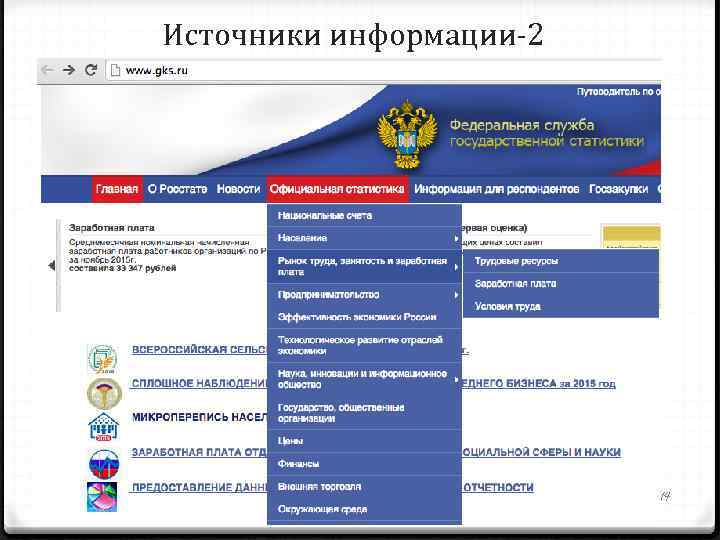Viewport: 720px width, 540px height.
Task: Click text 'составила 33 347 рублей'
Action: [123, 268]
